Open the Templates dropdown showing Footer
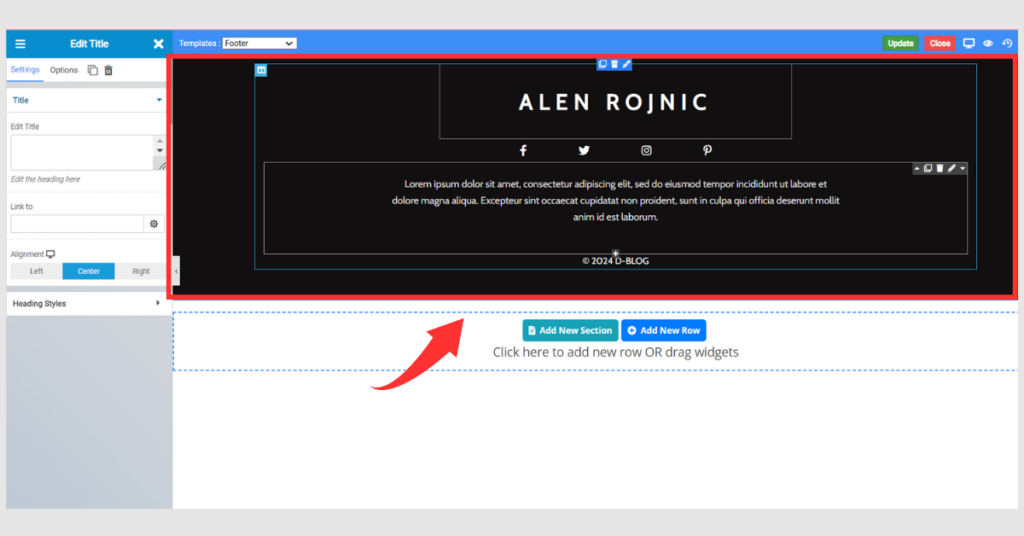 point(259,43)
